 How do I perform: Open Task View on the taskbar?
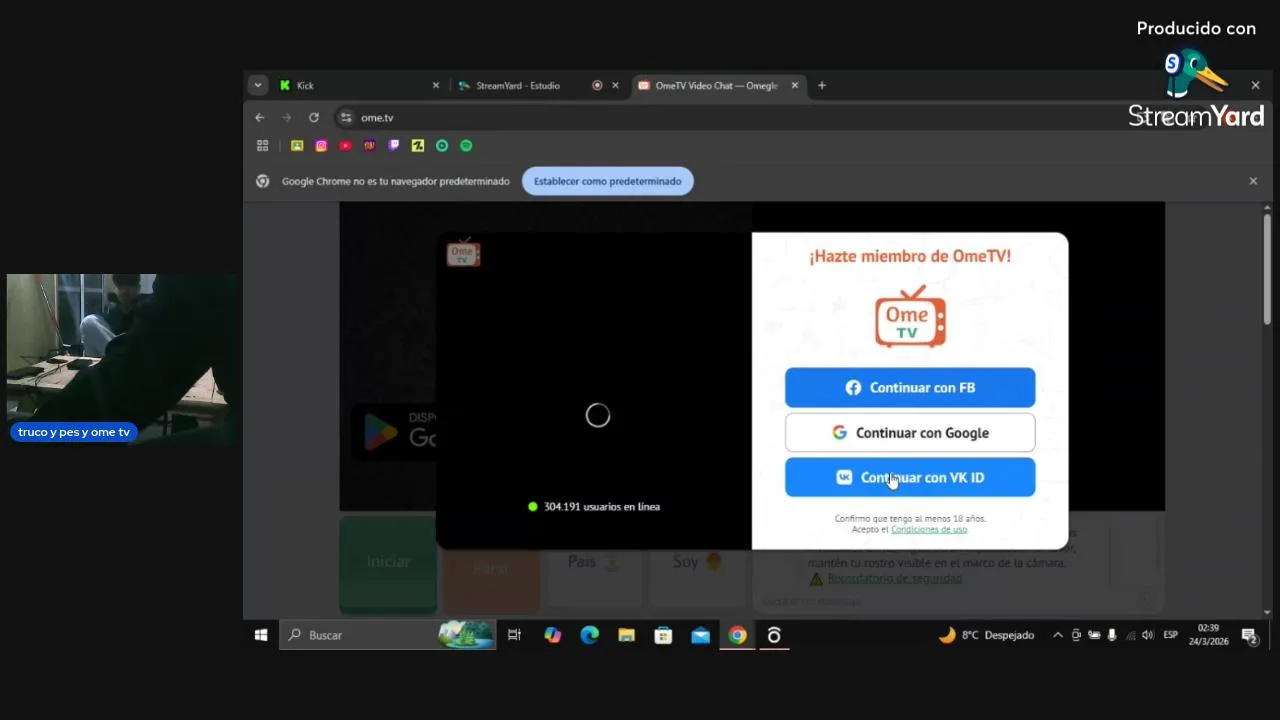click(x=514, y=635)
